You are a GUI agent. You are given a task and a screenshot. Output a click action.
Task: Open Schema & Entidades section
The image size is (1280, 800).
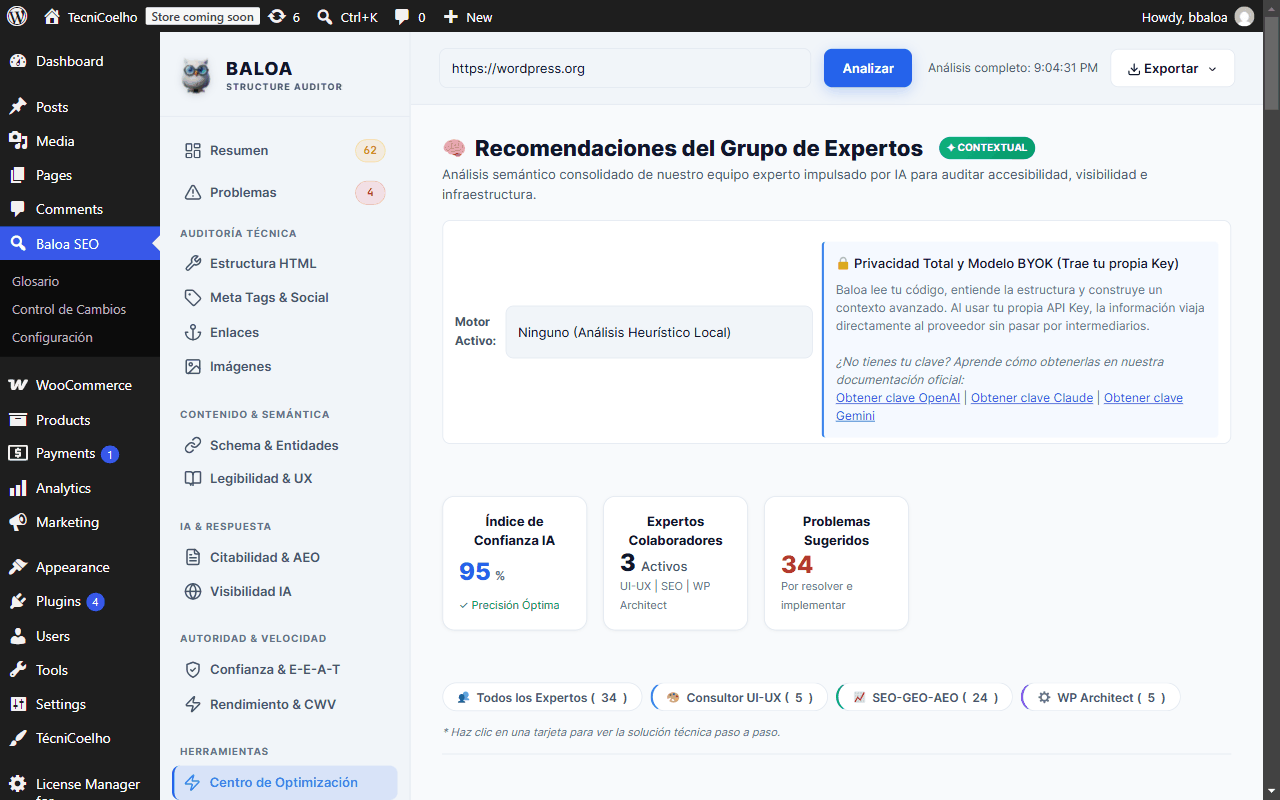284,445
